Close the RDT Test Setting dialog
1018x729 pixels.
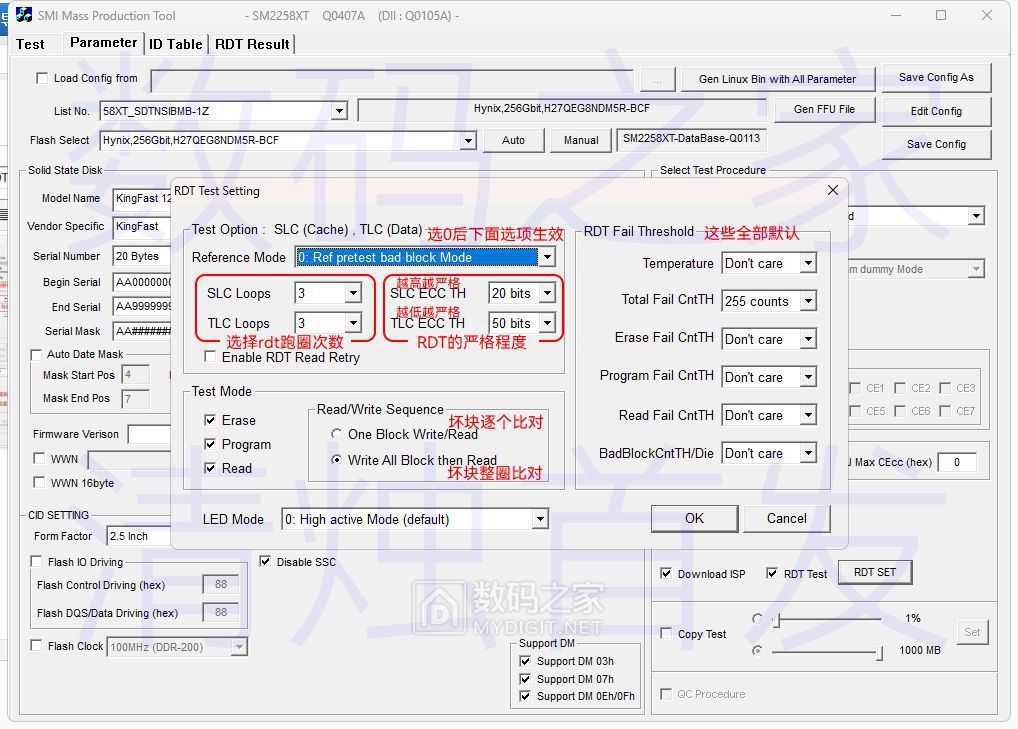[x=832, y=190]
